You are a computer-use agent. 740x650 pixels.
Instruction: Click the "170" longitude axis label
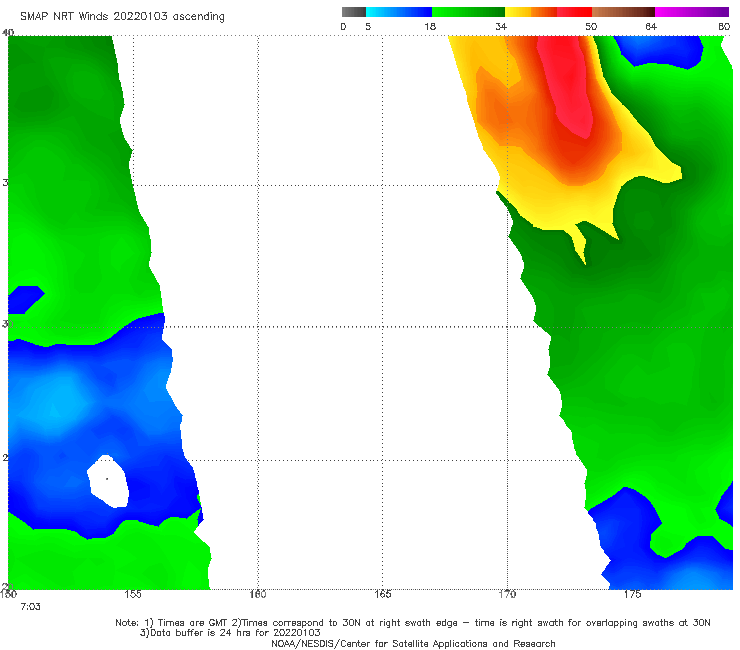pyautogui.click(x=507, y=594)
